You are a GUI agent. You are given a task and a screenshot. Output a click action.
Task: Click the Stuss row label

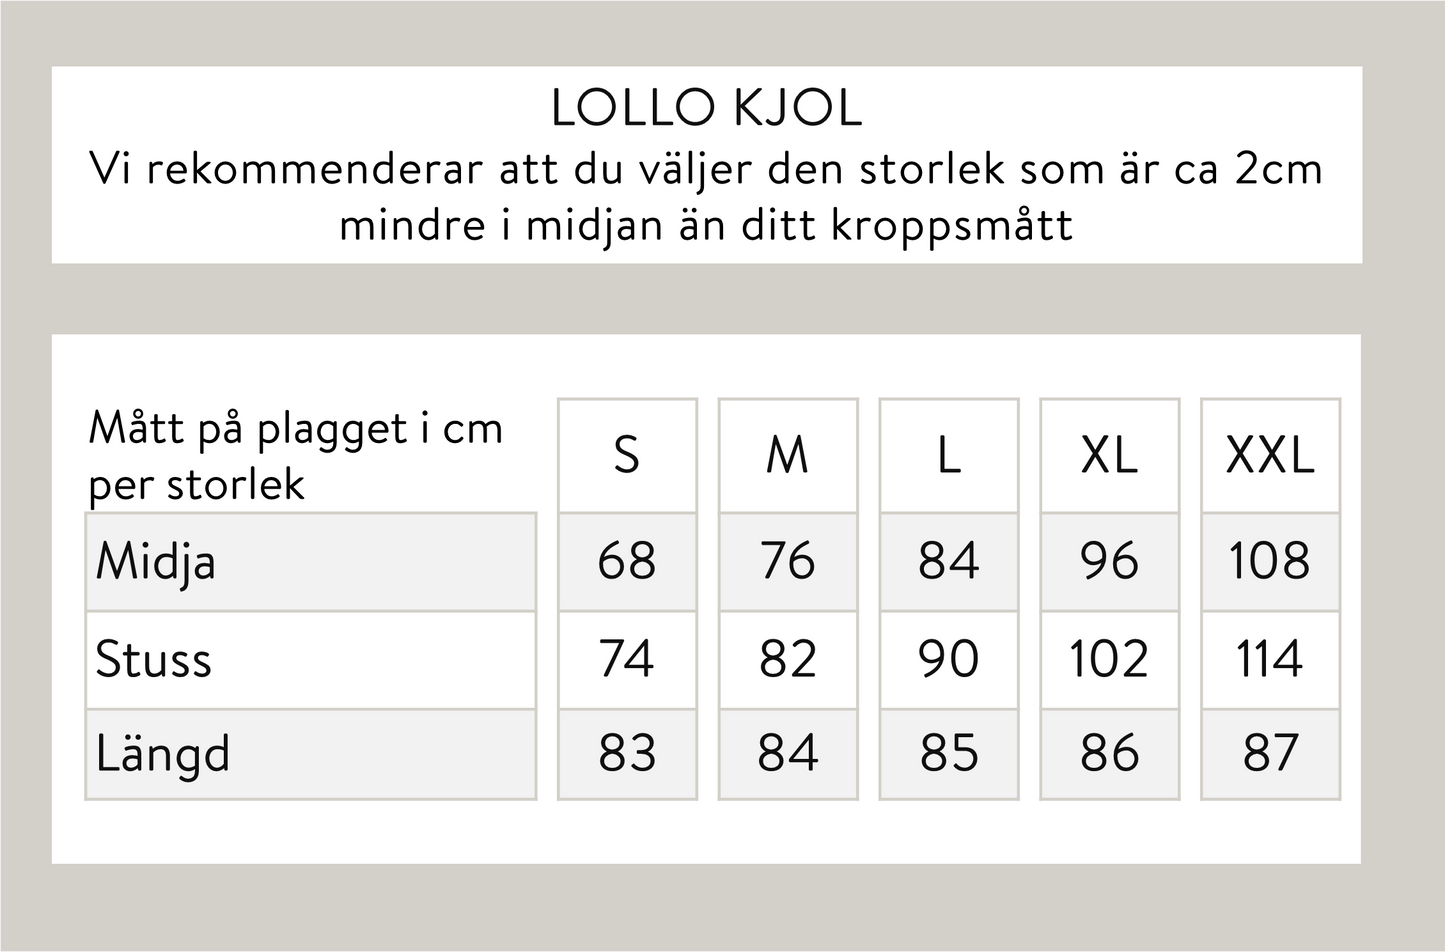(x=154, y=660)
